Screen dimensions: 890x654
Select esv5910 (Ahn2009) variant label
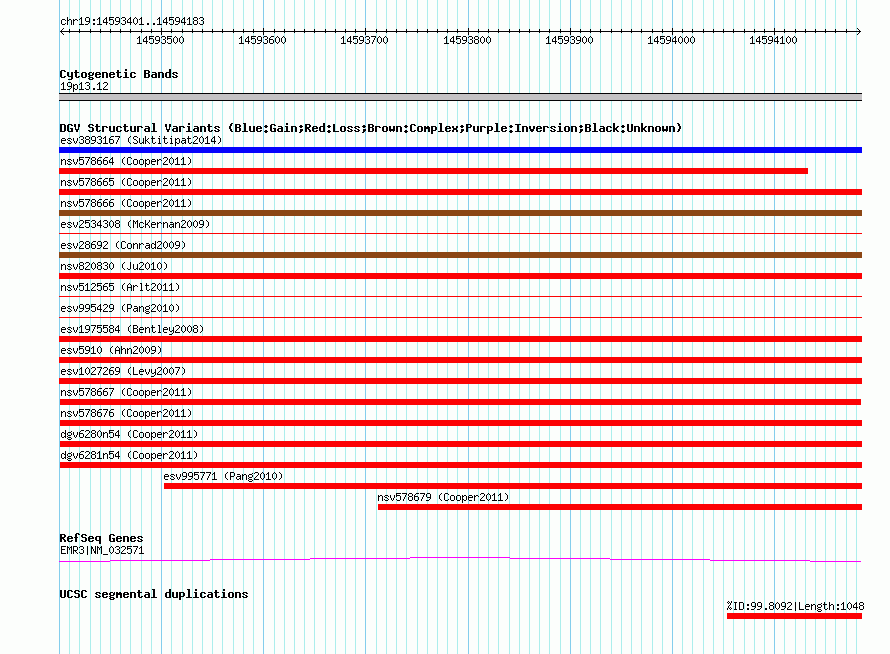click(111, 350)
